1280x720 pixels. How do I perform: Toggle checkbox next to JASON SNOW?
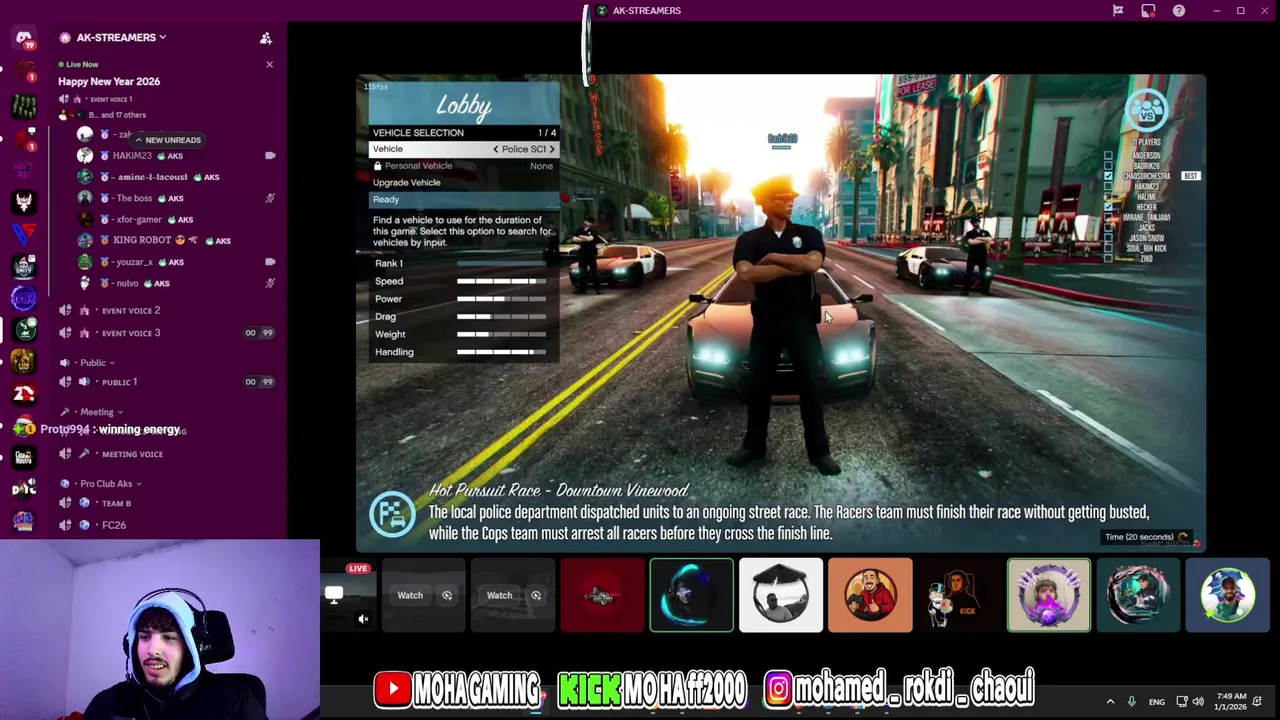pos(1108,238)
